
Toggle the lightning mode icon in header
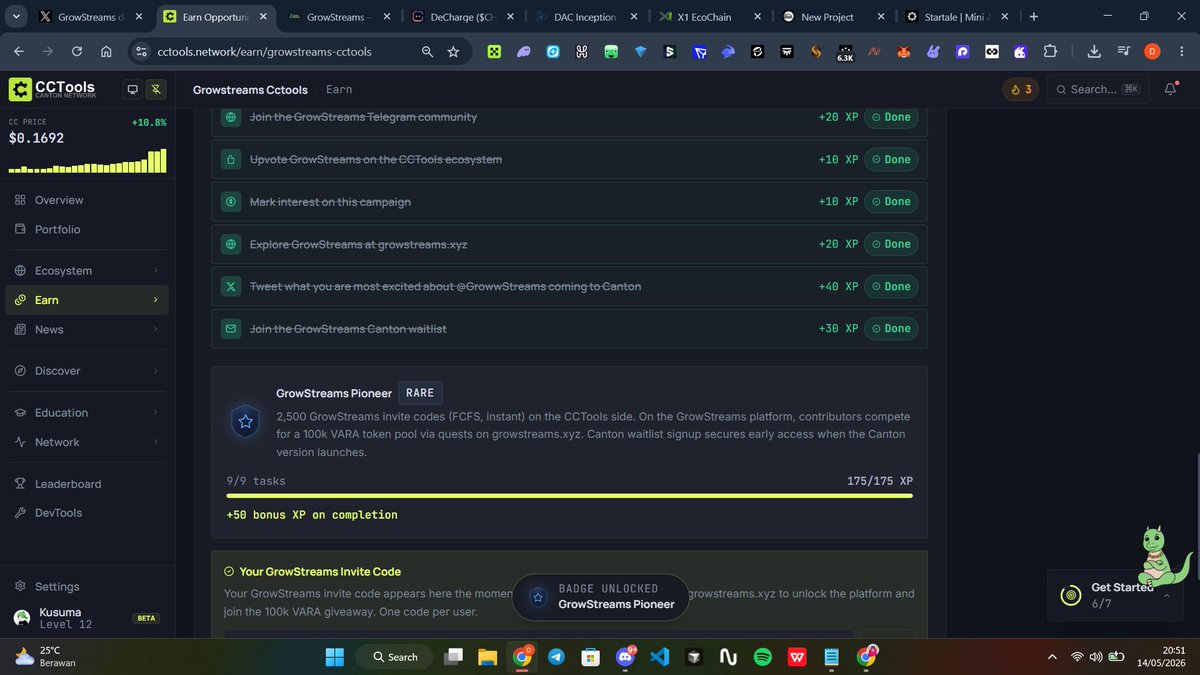(156, 89)
